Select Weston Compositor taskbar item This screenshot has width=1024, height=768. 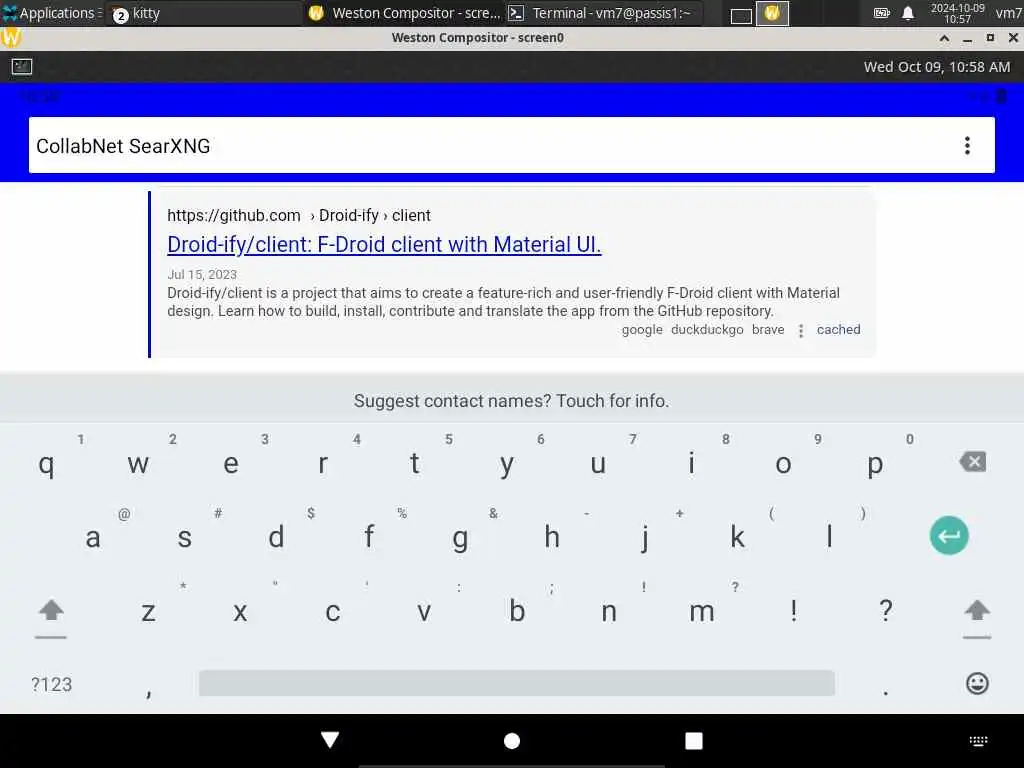[x=405, y=13]
